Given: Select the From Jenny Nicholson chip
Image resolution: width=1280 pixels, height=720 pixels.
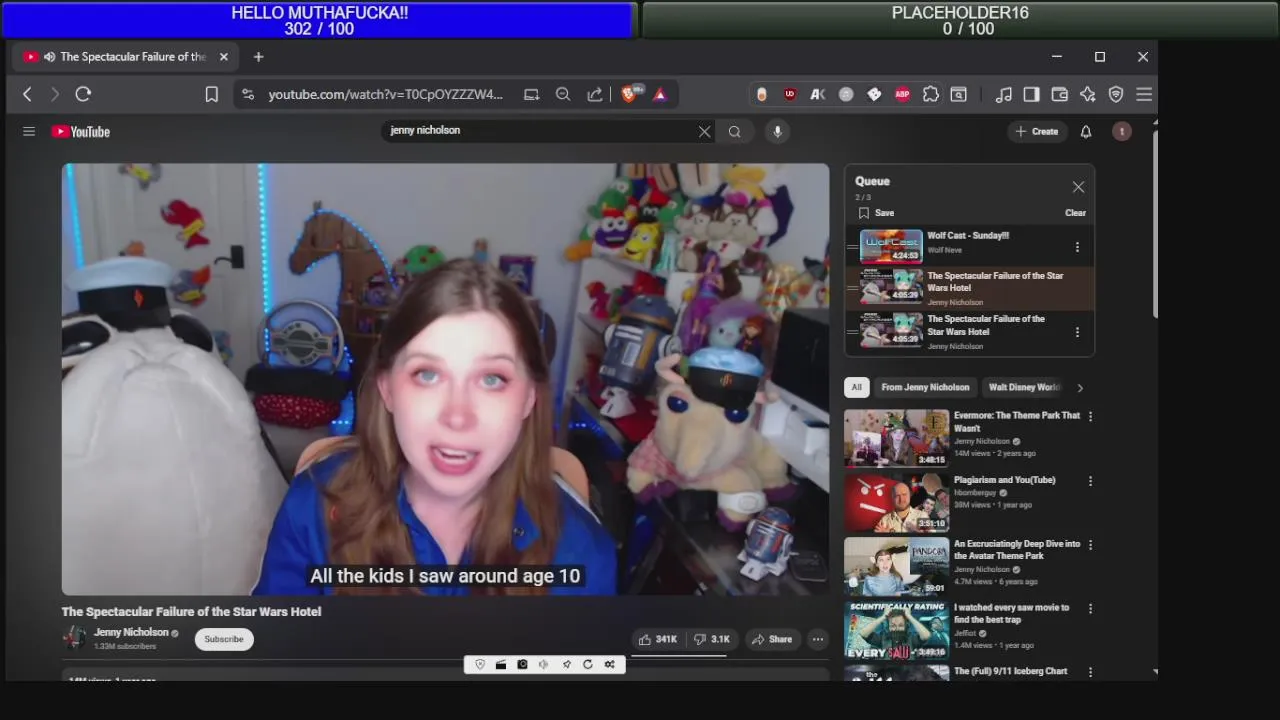Looking at the screenshot, I should 925,387.
